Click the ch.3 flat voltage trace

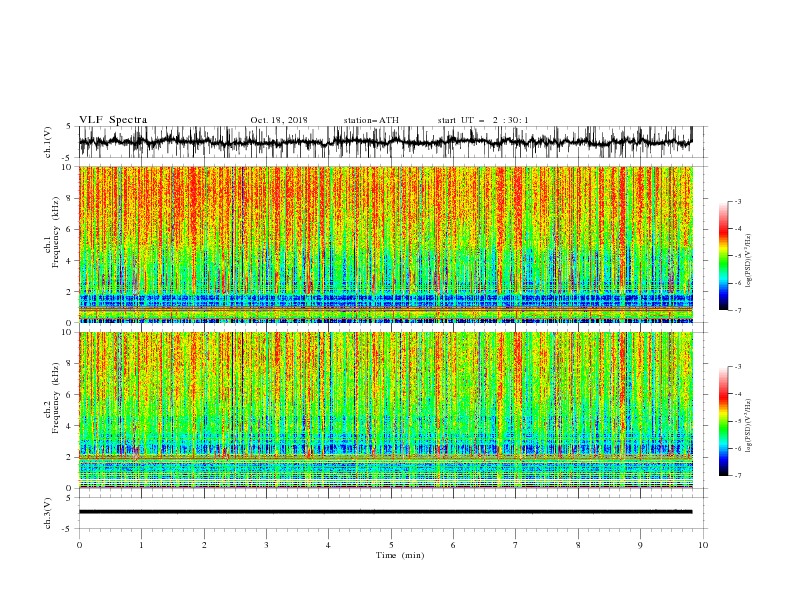[x=385, y=512]
